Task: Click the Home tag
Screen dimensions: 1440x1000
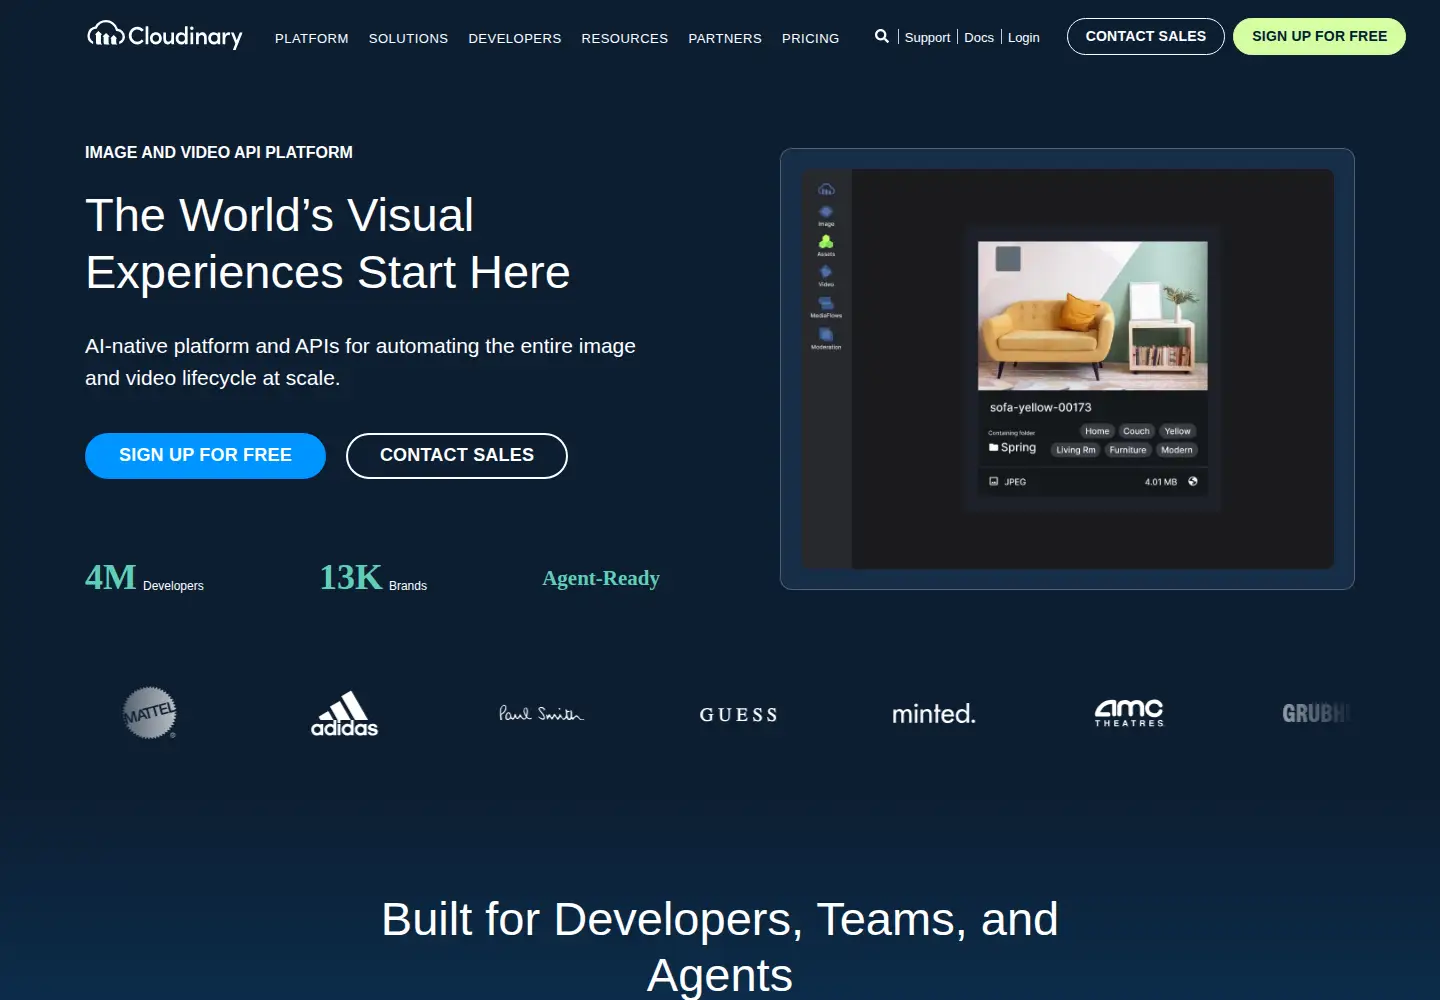Action: tap(1097, 431)
